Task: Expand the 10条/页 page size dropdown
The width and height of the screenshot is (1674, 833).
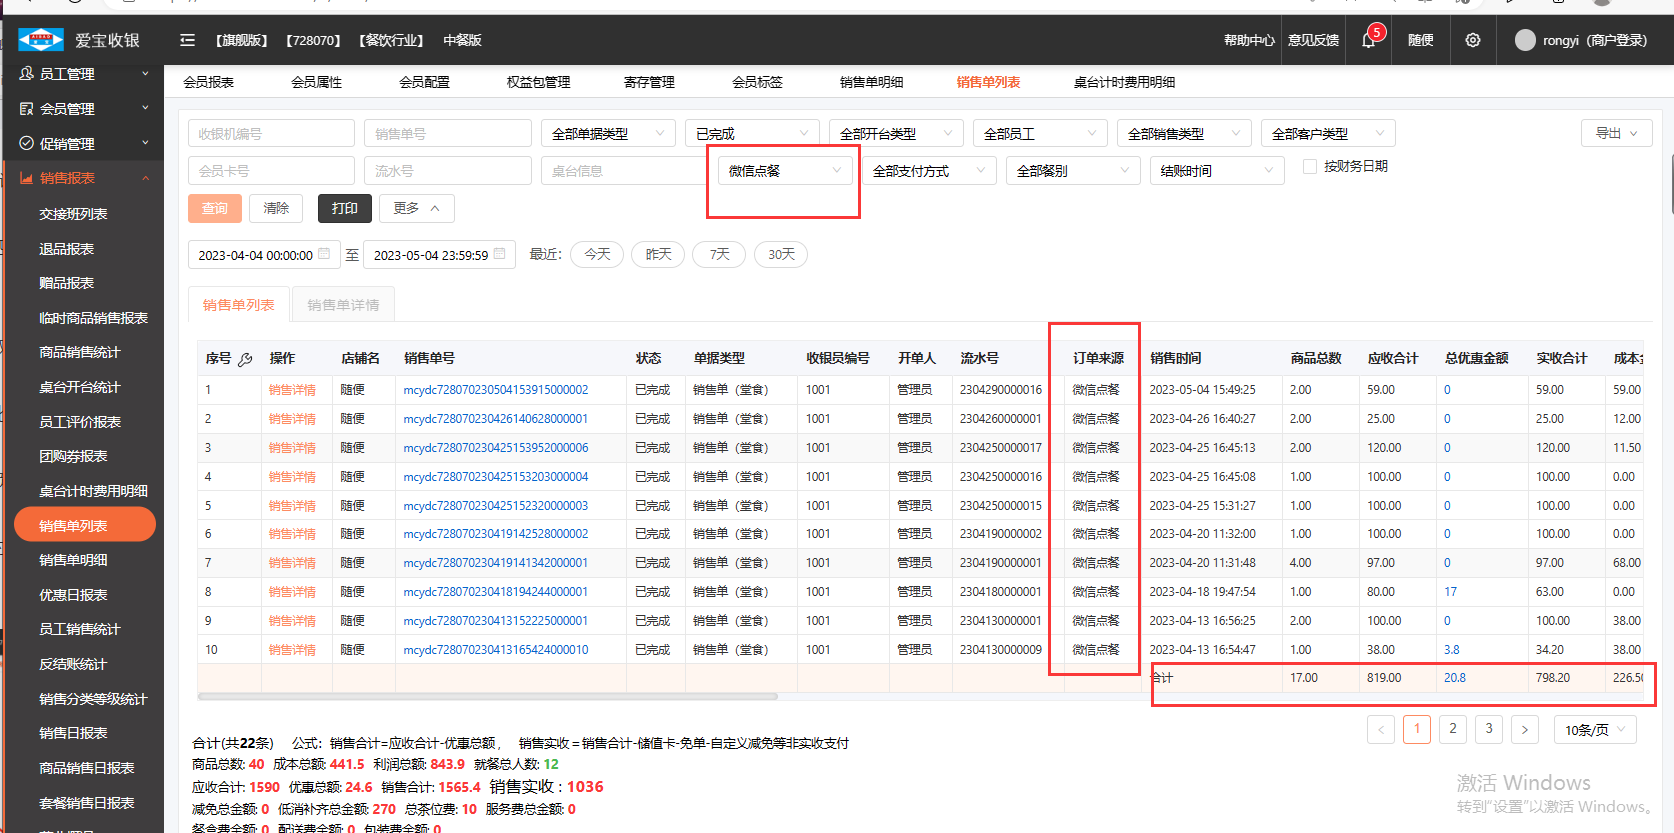Action: click(1595, 730)
